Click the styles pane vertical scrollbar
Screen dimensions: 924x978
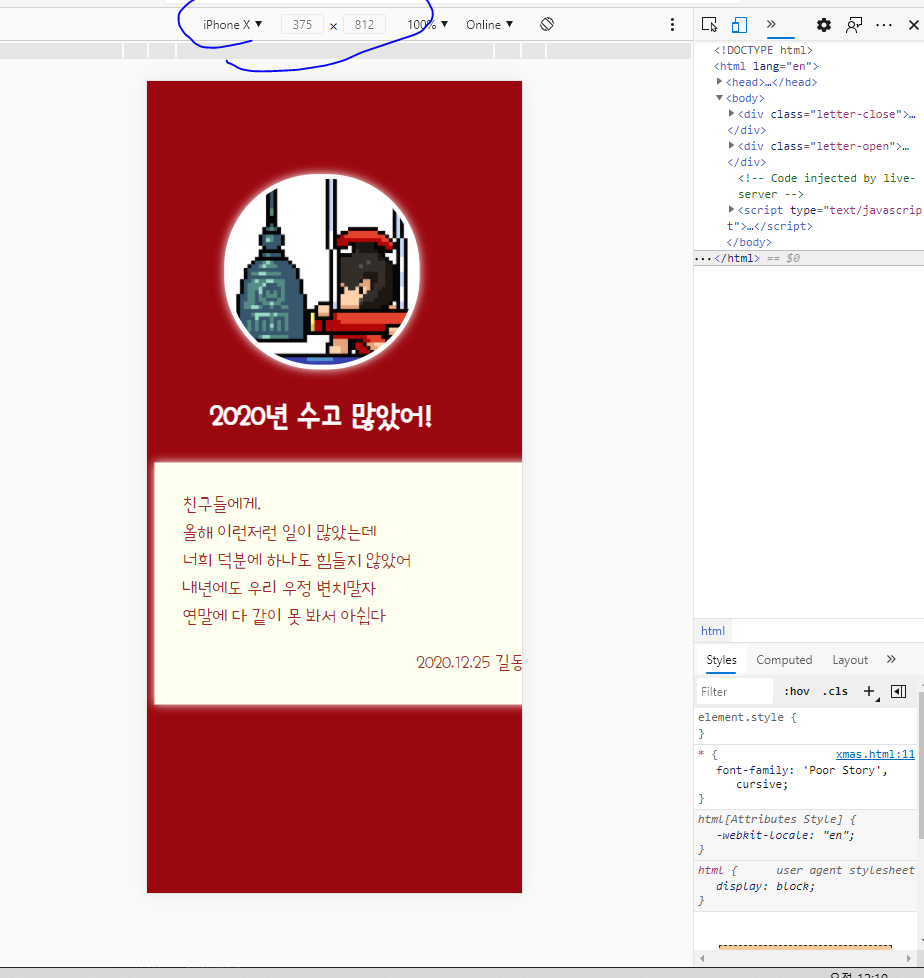[920, 765]
